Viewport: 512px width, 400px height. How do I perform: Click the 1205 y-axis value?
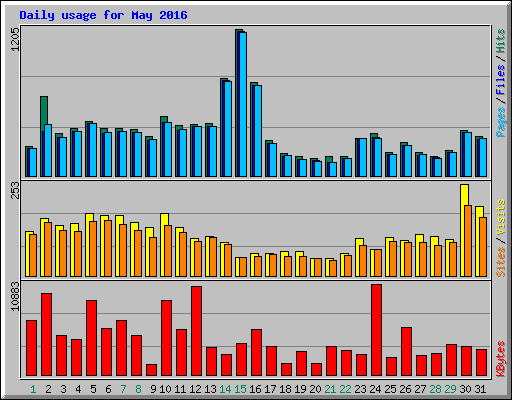coord(15,39)
